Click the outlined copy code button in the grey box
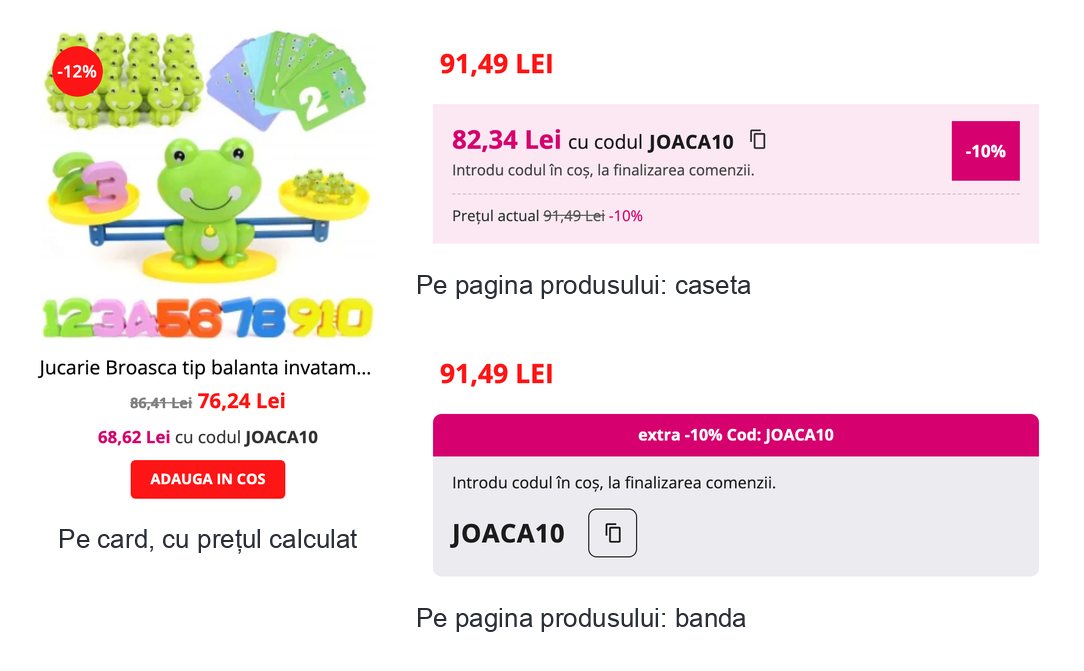The image size is (1084, 671). pos(612,533)
